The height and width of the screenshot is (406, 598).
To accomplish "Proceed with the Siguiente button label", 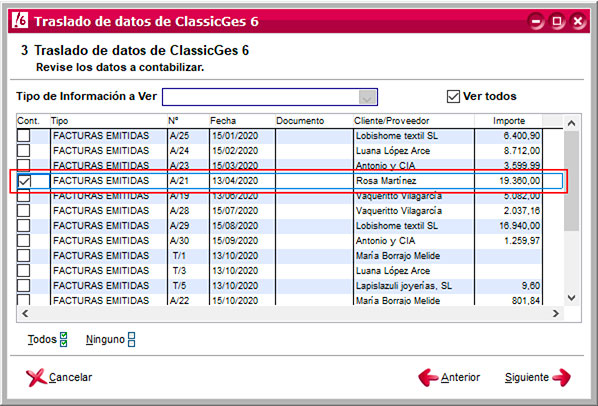I will tap(527, 377).
